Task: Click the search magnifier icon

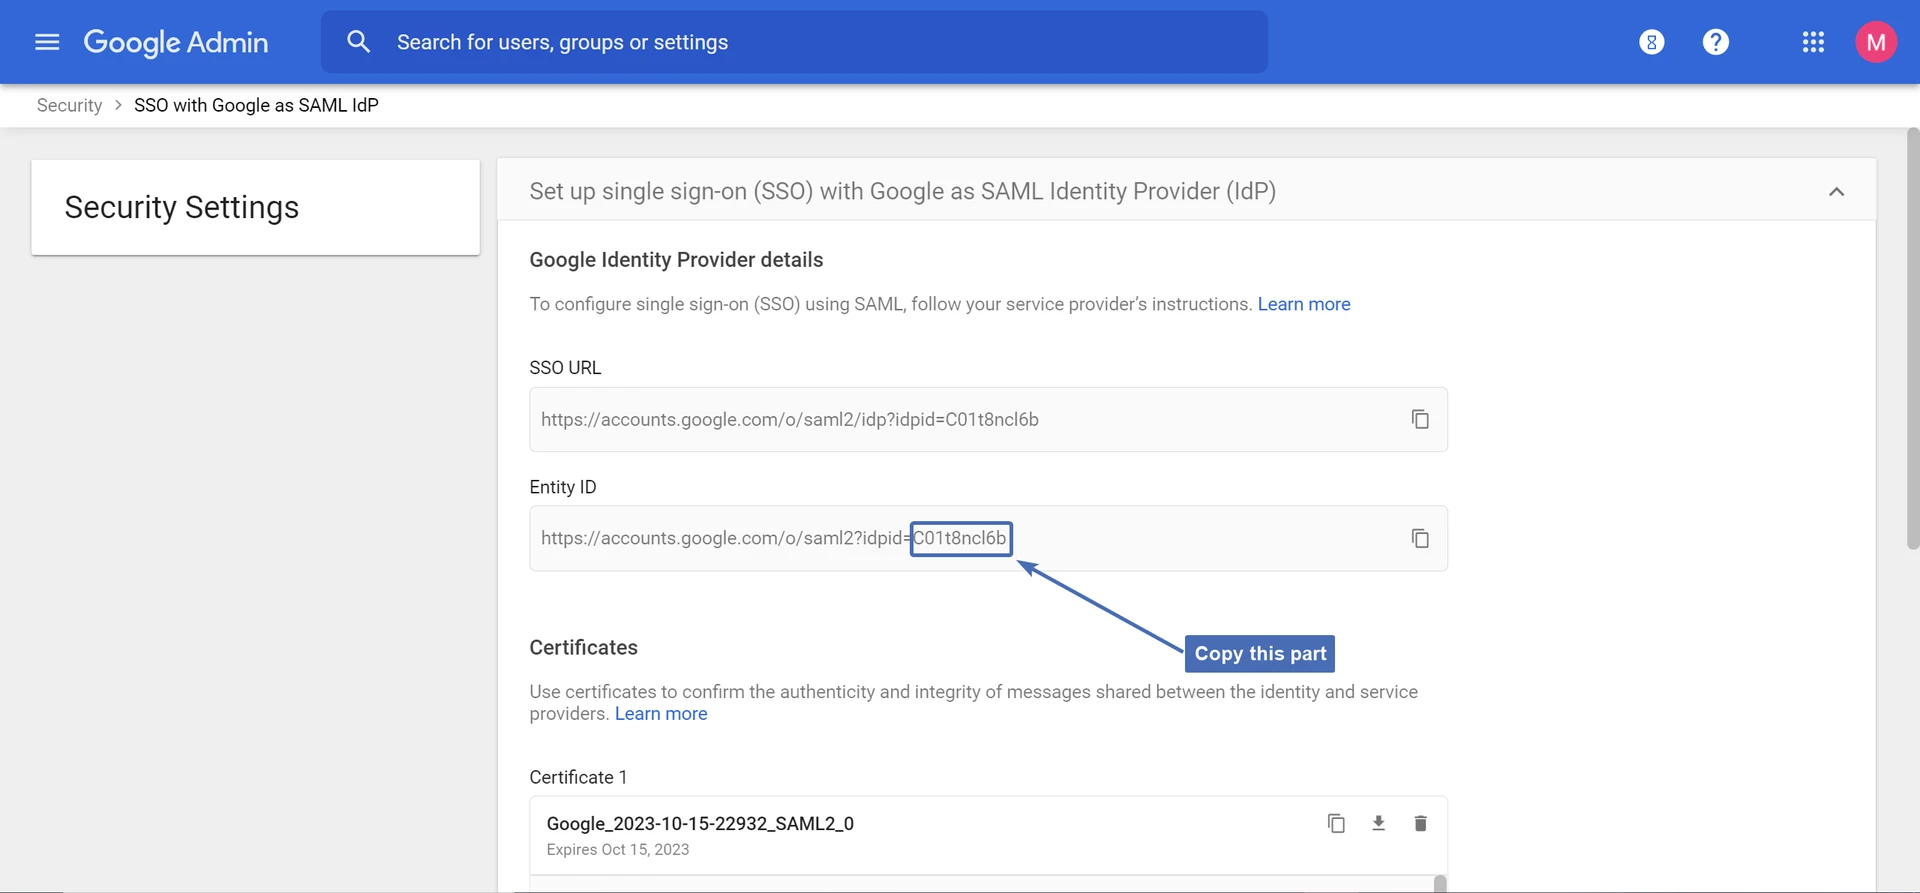Action: [358, 42]
